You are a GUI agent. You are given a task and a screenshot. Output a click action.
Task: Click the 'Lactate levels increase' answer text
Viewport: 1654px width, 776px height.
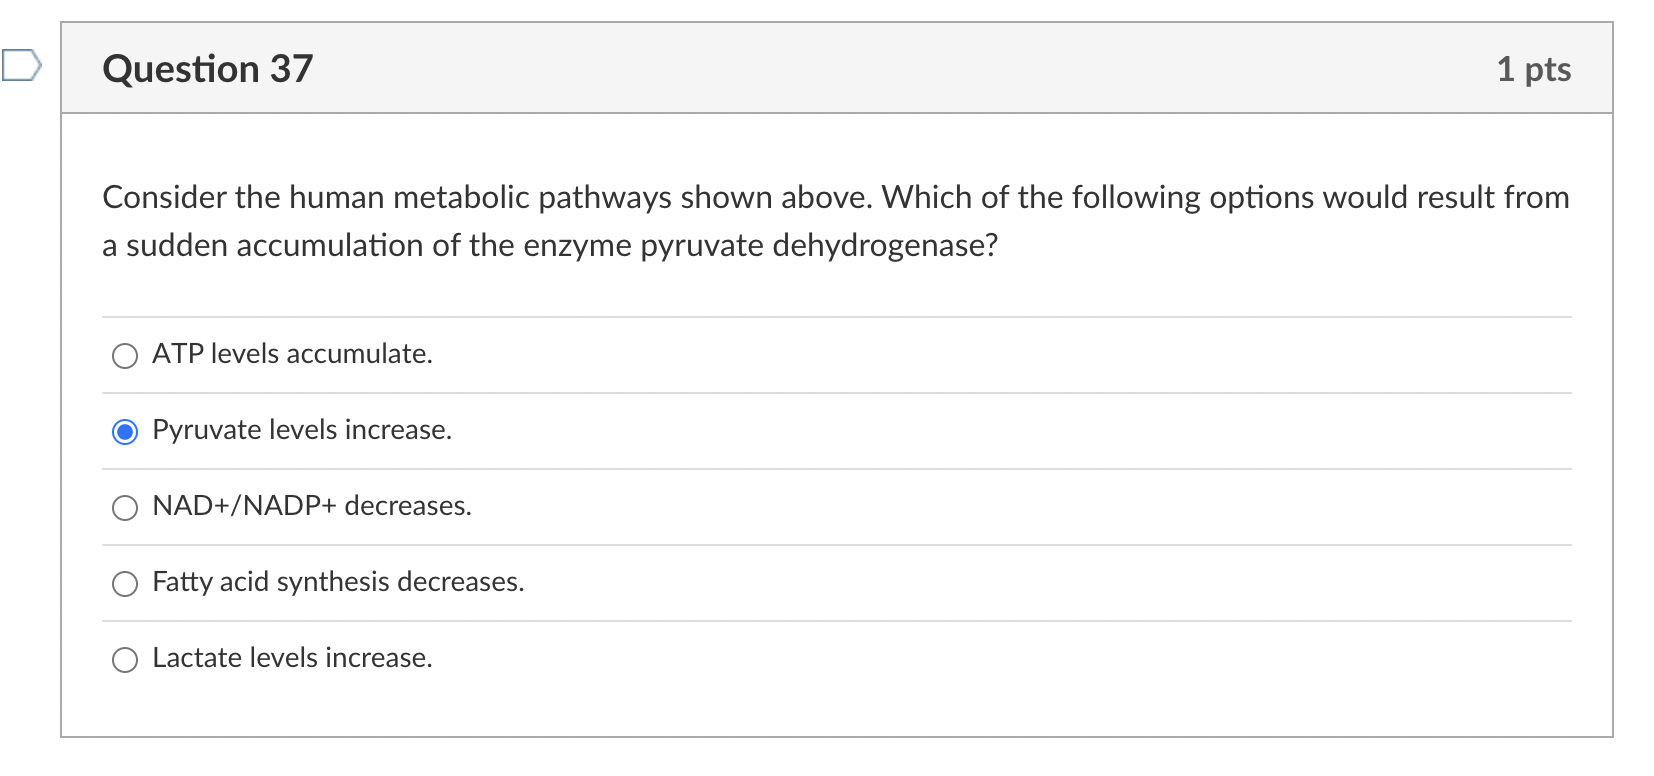[292, 658]
